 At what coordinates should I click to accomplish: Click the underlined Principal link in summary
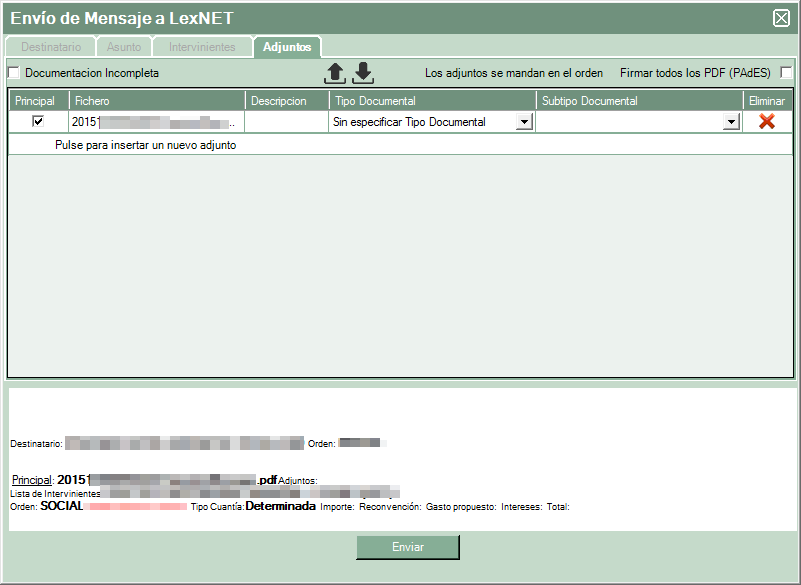32,480
